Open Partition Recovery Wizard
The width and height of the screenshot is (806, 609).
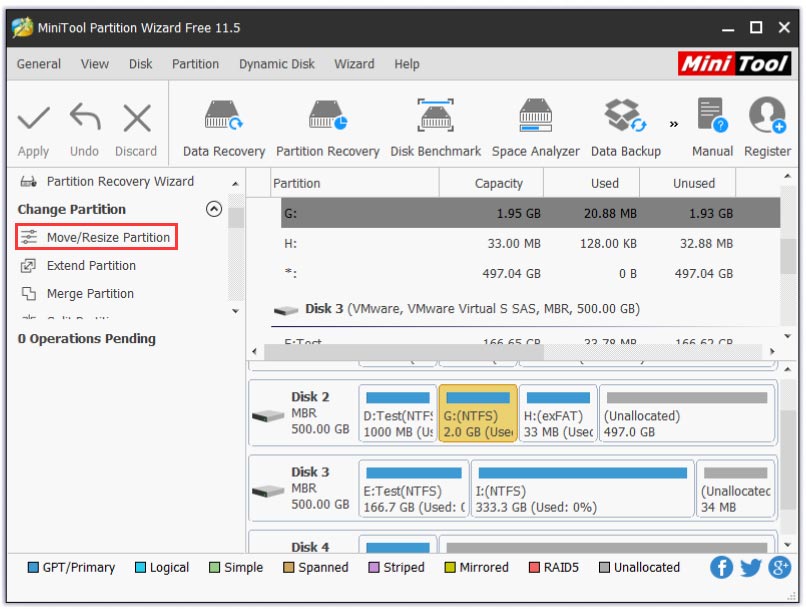click(120, 181)
